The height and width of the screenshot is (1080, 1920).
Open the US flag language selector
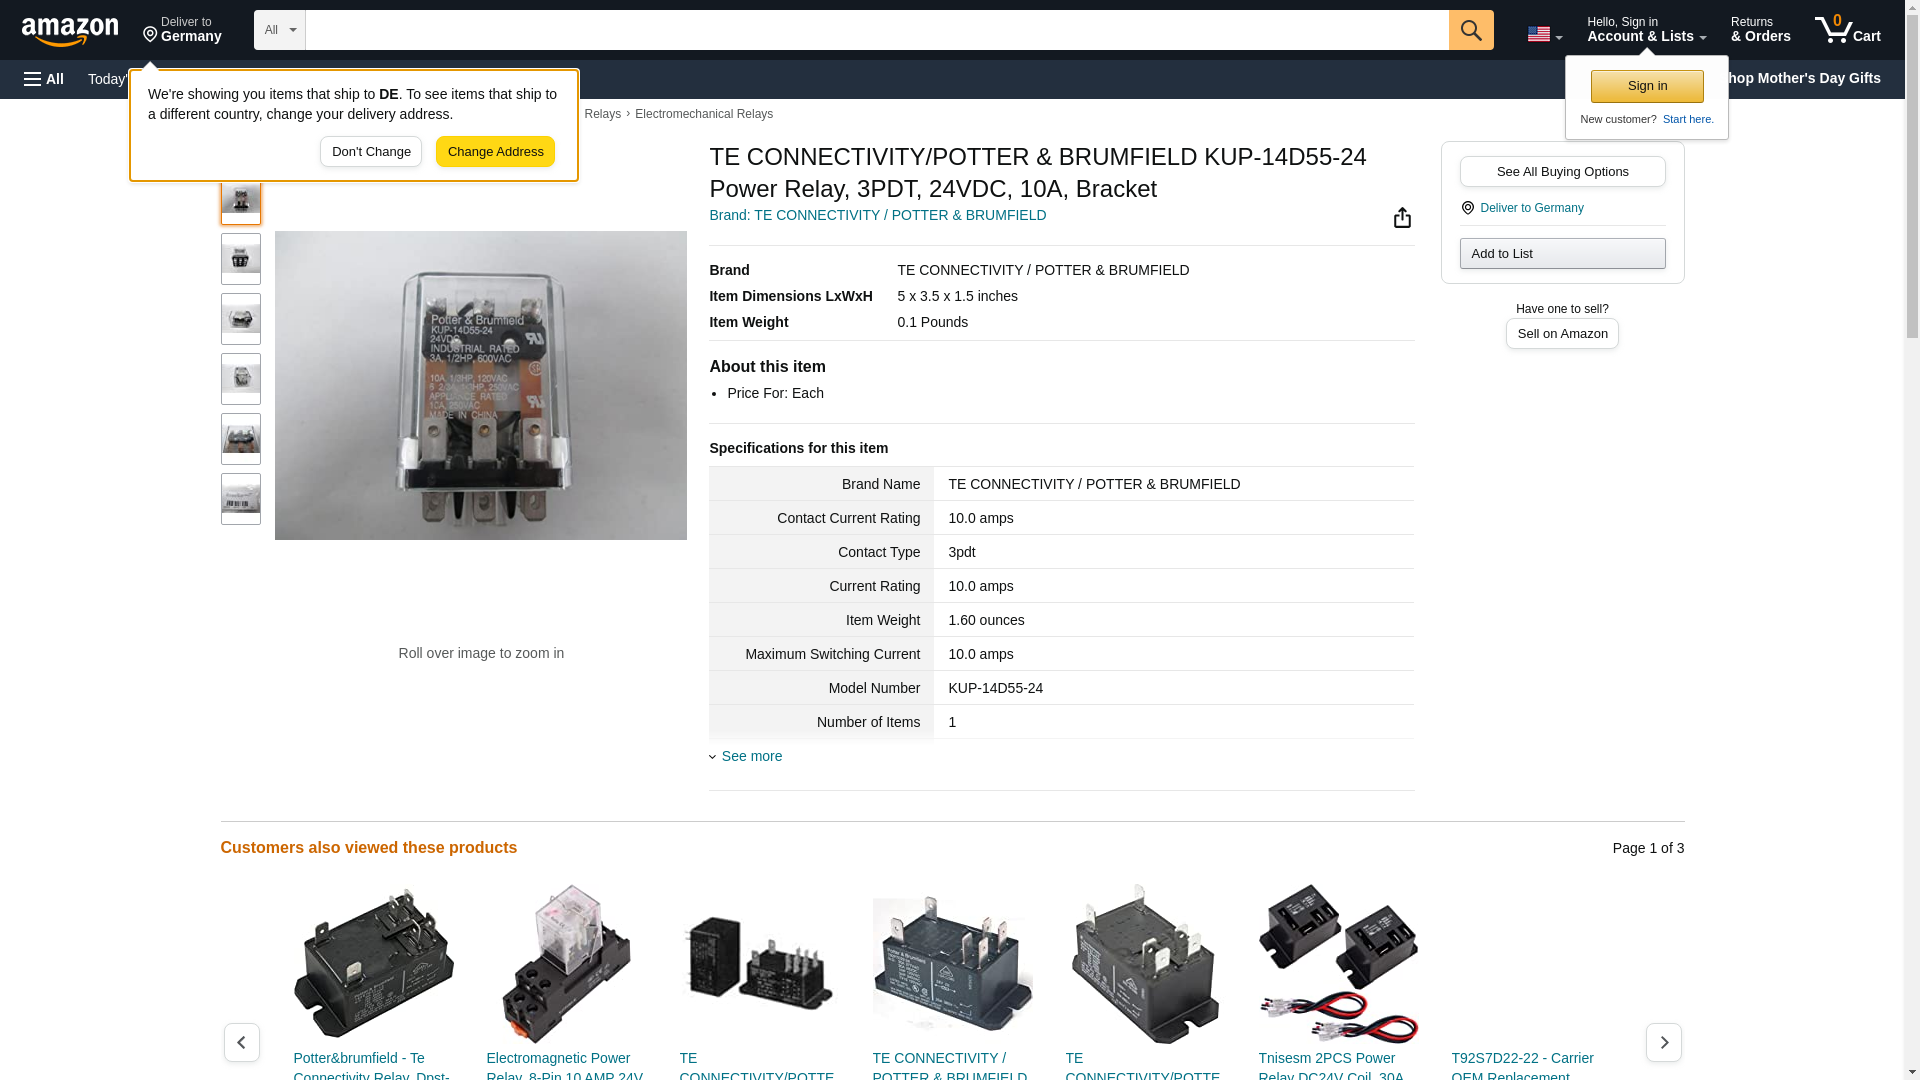[1544, 34]
